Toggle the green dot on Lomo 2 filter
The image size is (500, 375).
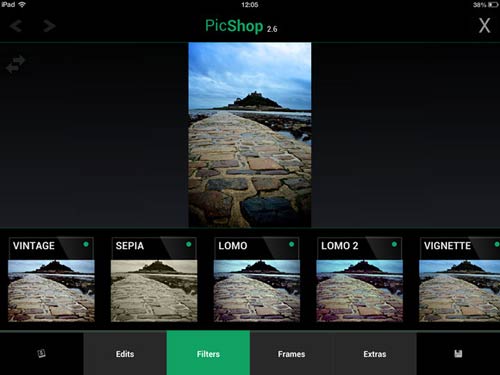tap(394, 244)
